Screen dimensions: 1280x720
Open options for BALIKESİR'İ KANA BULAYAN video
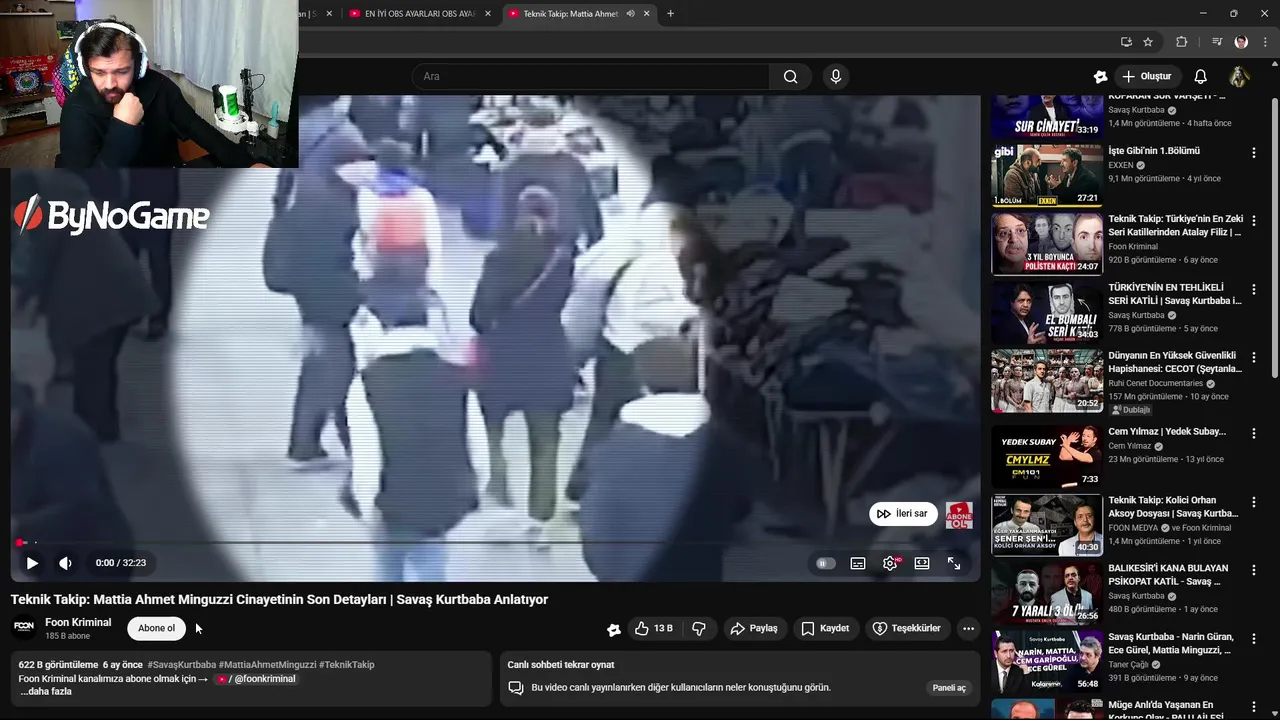point(1253,571)
